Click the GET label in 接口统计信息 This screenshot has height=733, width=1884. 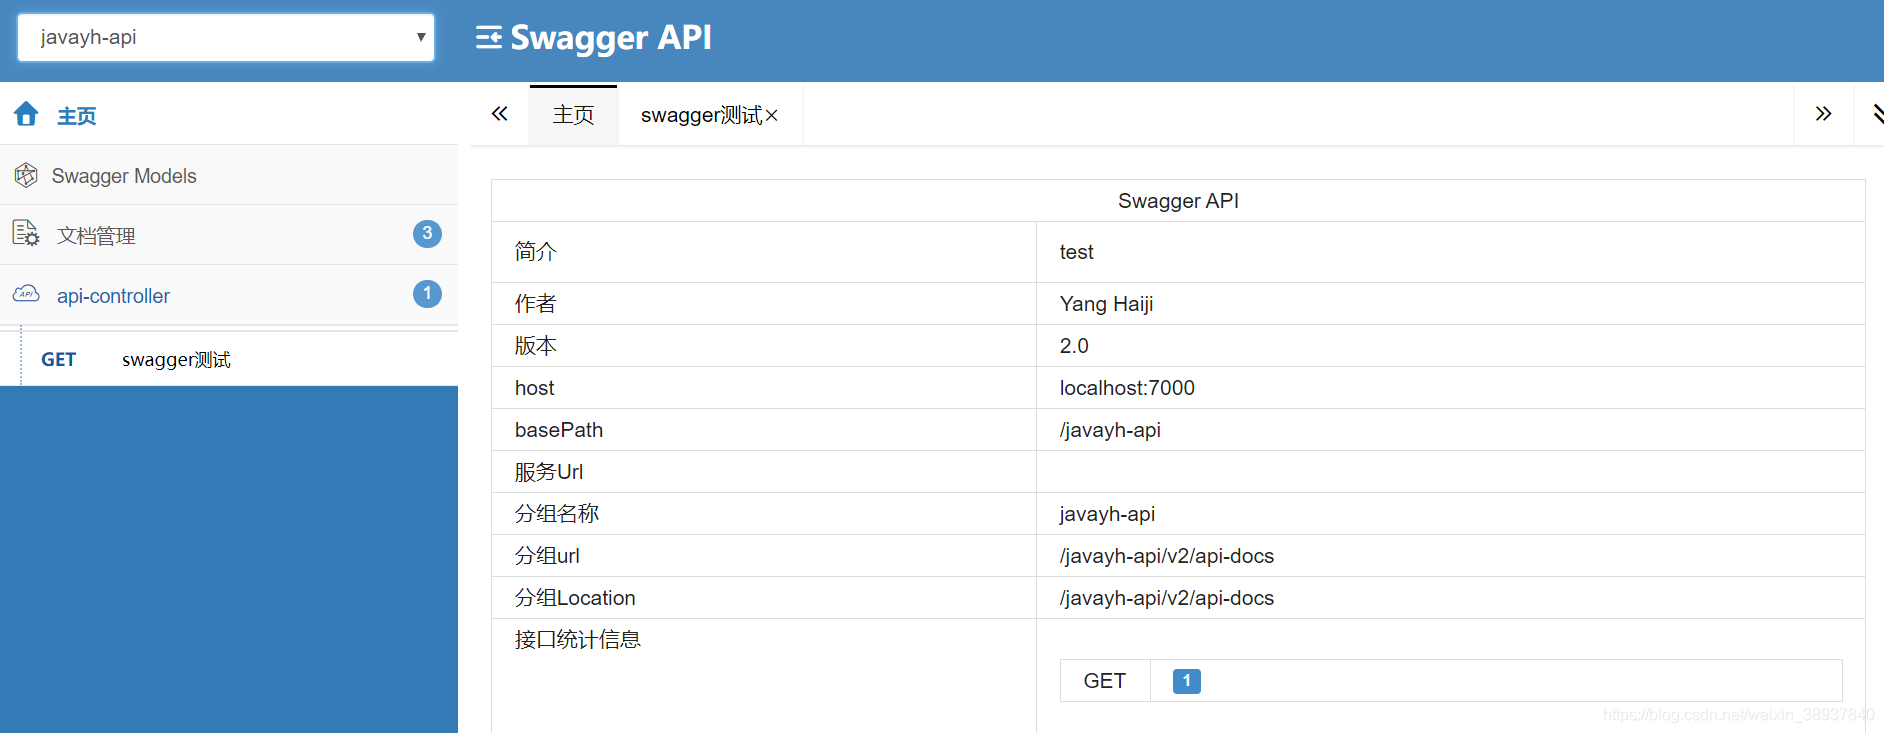click(1104, 681)
